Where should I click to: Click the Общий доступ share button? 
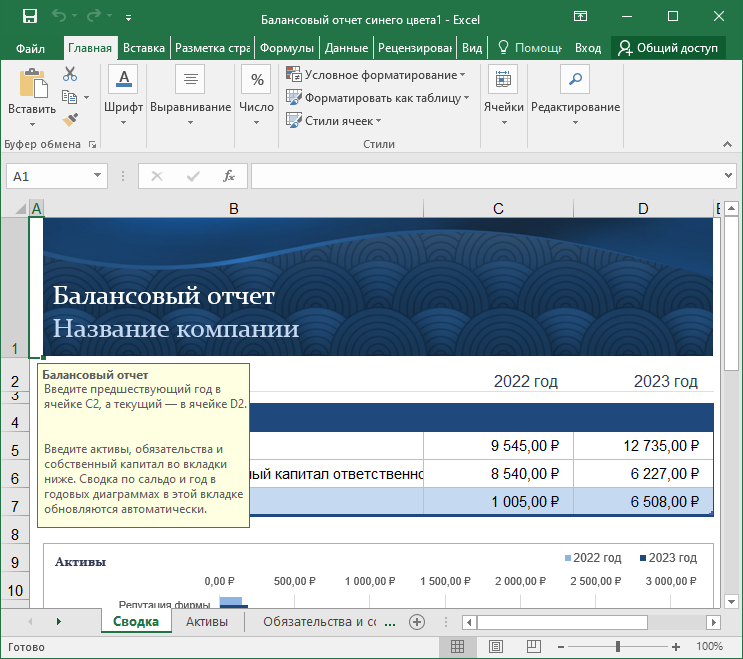(x=669, y=48)
